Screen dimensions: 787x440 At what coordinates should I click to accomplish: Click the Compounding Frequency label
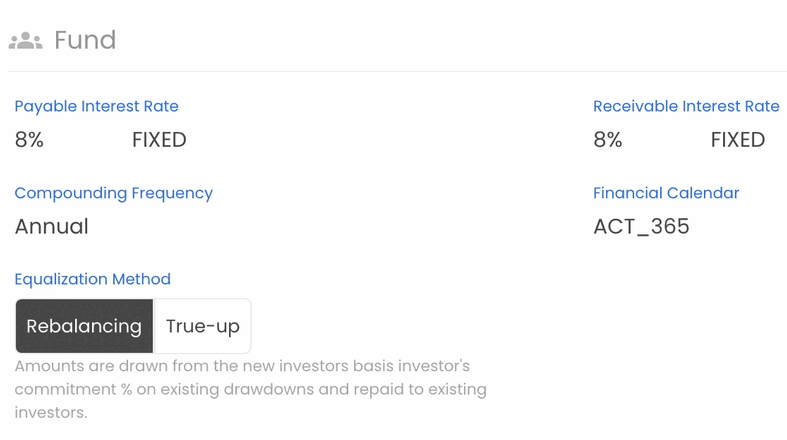(113, 193)
